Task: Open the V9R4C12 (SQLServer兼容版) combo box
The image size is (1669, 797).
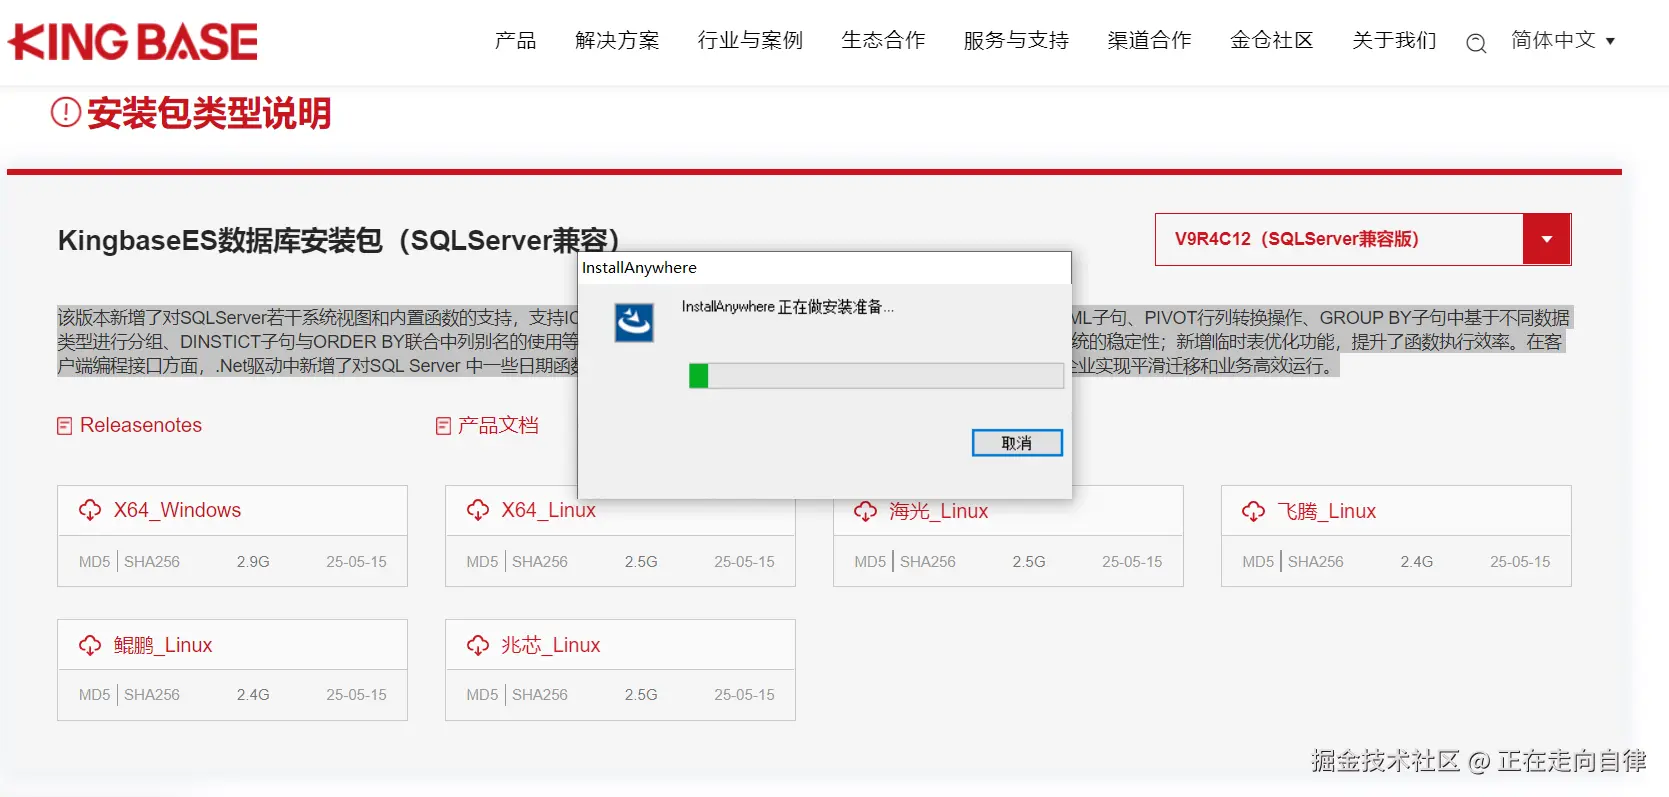Action: point(1363,239)
